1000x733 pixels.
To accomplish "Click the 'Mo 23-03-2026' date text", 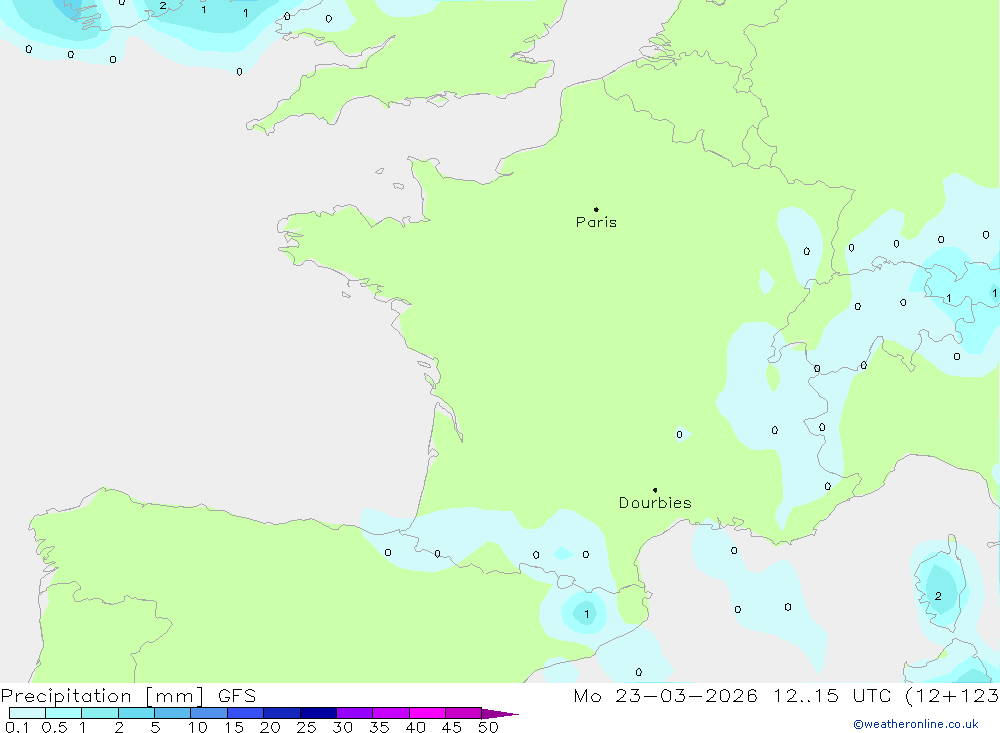I will [666, 695].
